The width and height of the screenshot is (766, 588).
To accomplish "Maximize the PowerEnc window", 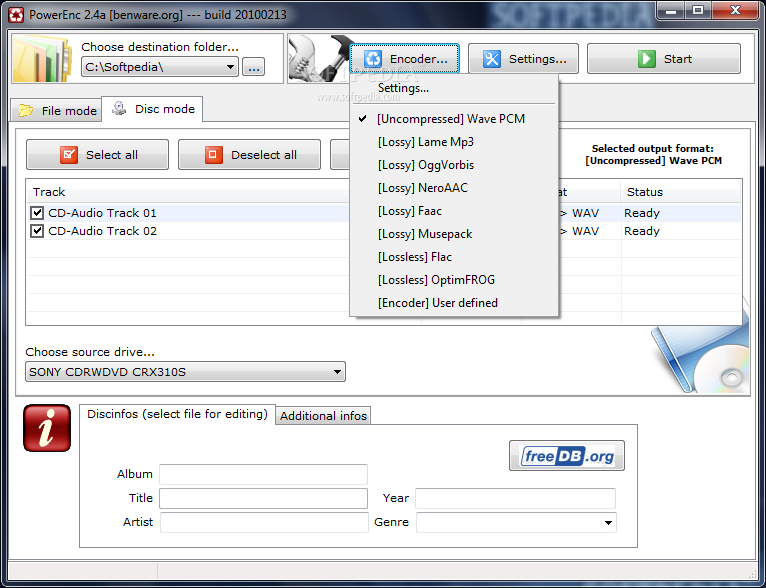I will (698, 10).
